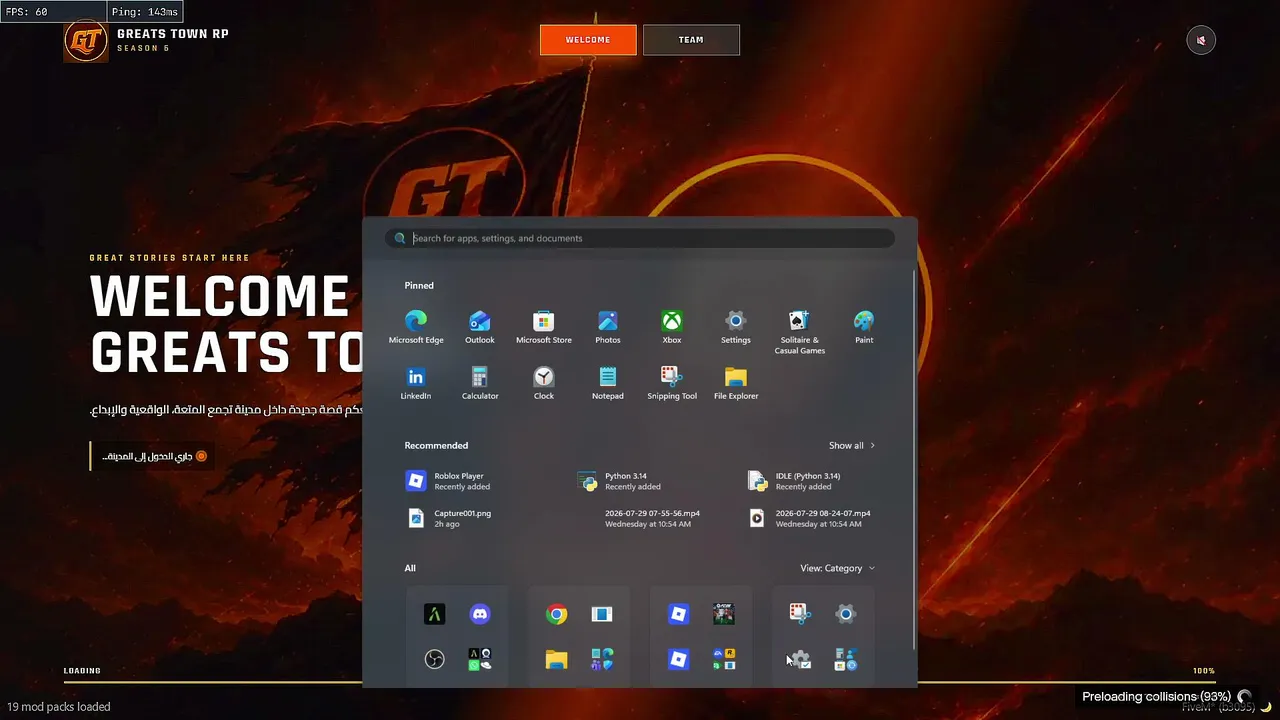The height and width of the screenshot is (720, 1280).
Task: Open the green A app in All categories
Action: [434, 614]
